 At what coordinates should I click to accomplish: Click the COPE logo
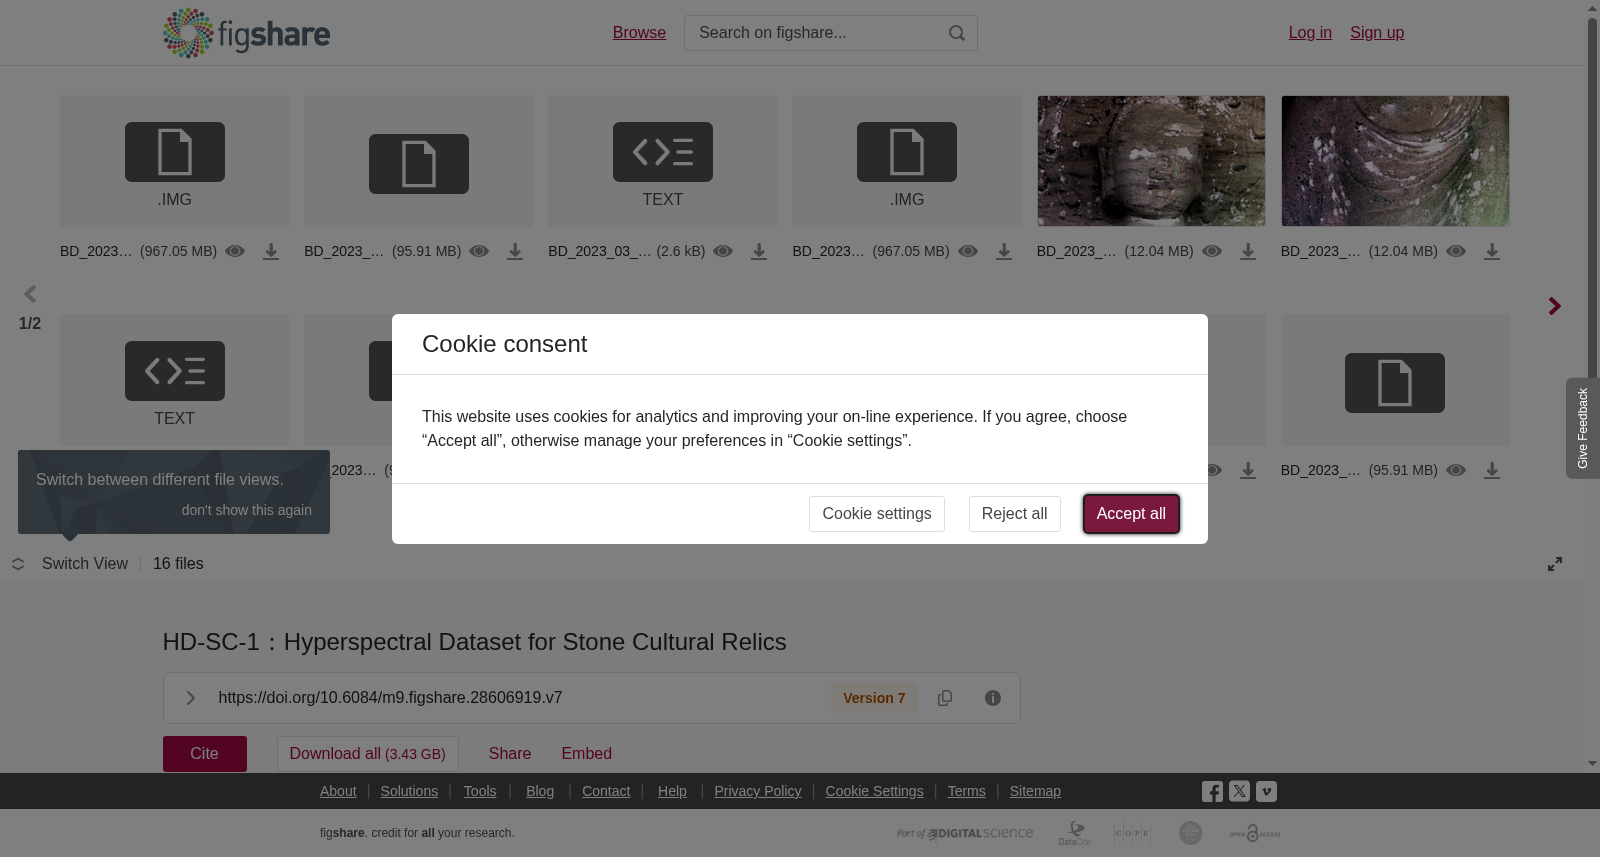tap(1132, 833)
